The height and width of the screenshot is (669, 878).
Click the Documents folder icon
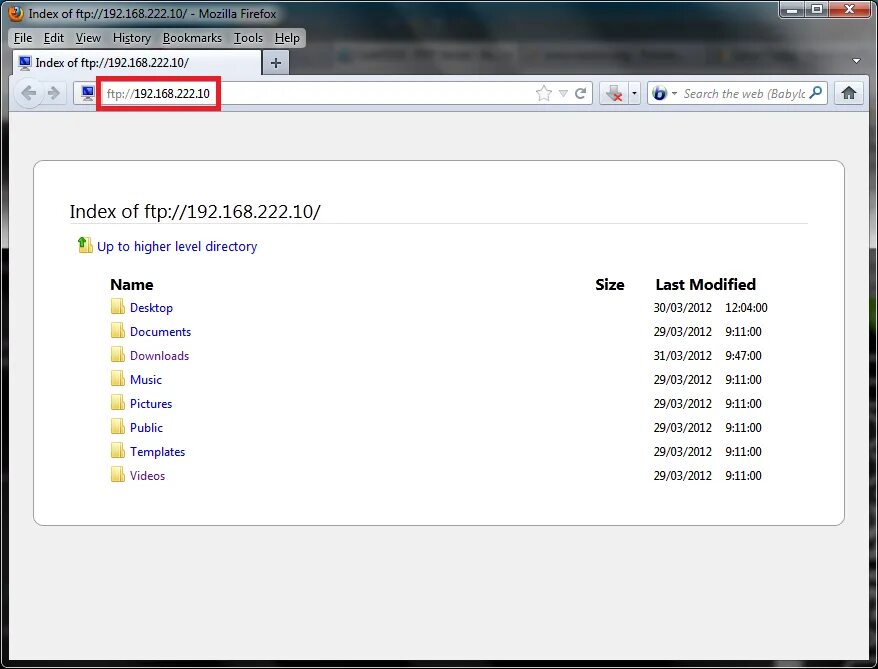point(118,331)
